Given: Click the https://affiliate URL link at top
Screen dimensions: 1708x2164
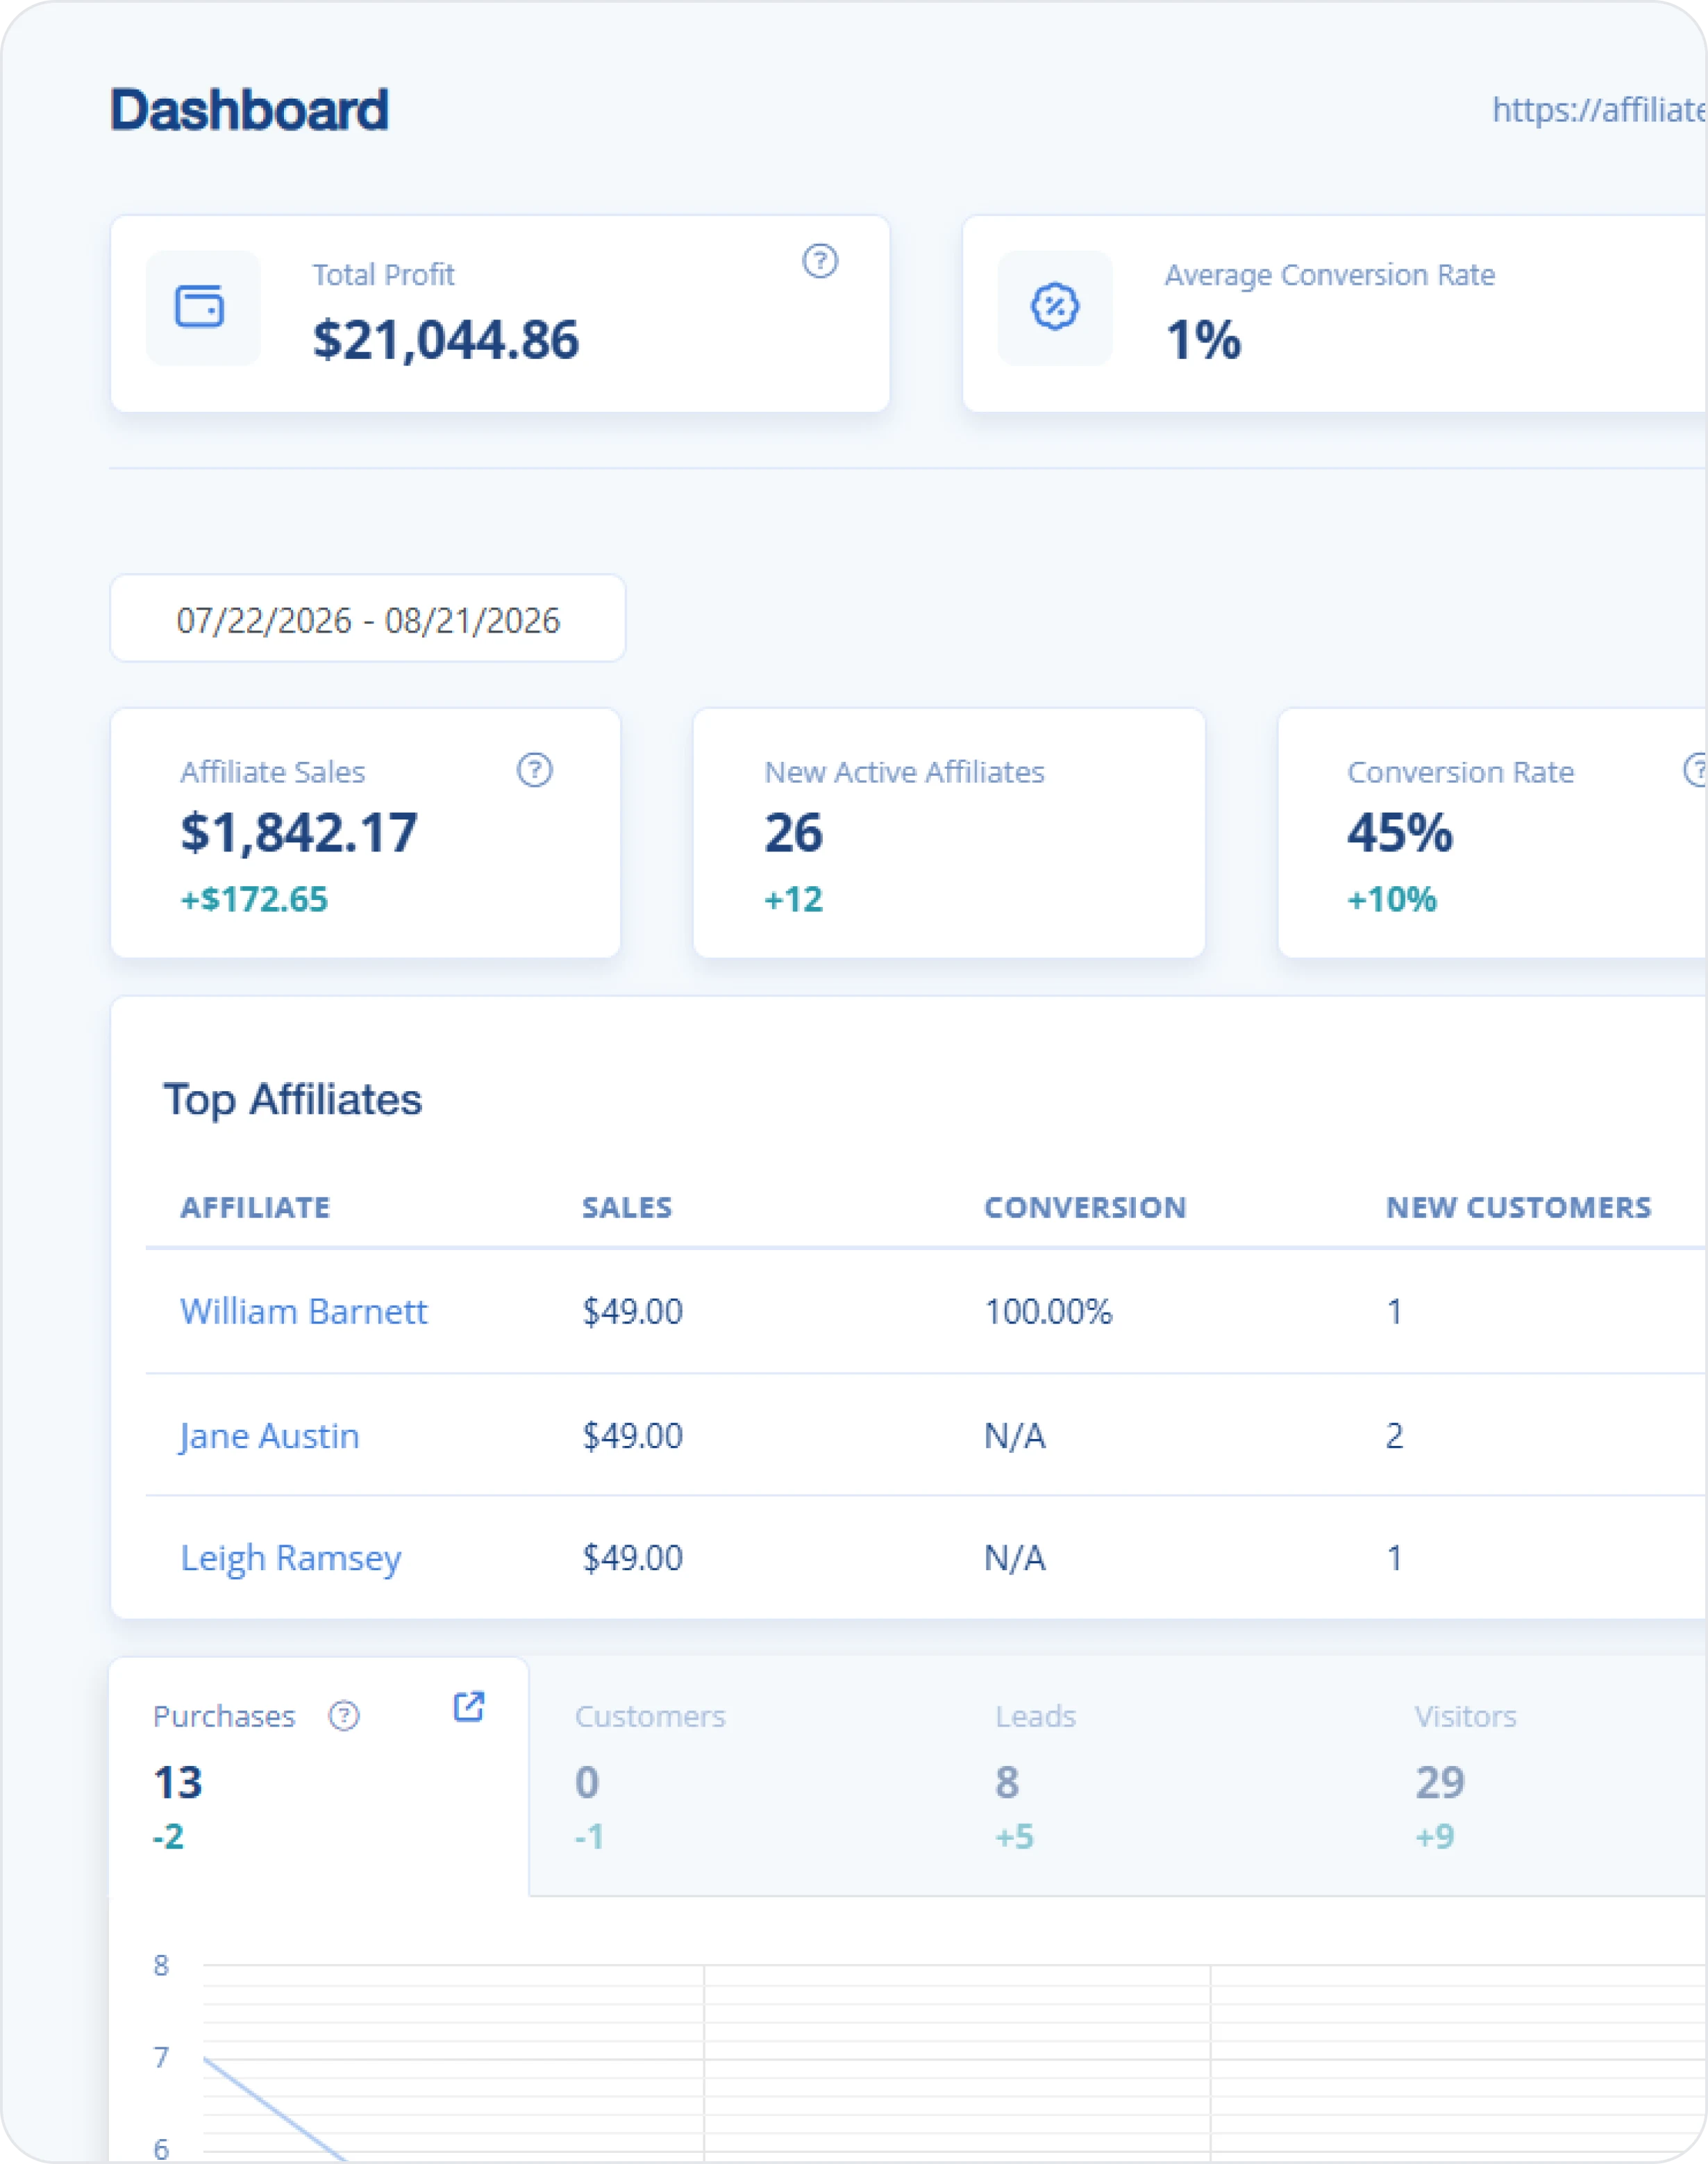Looking at the screenshot, I should click(1599, 110).
